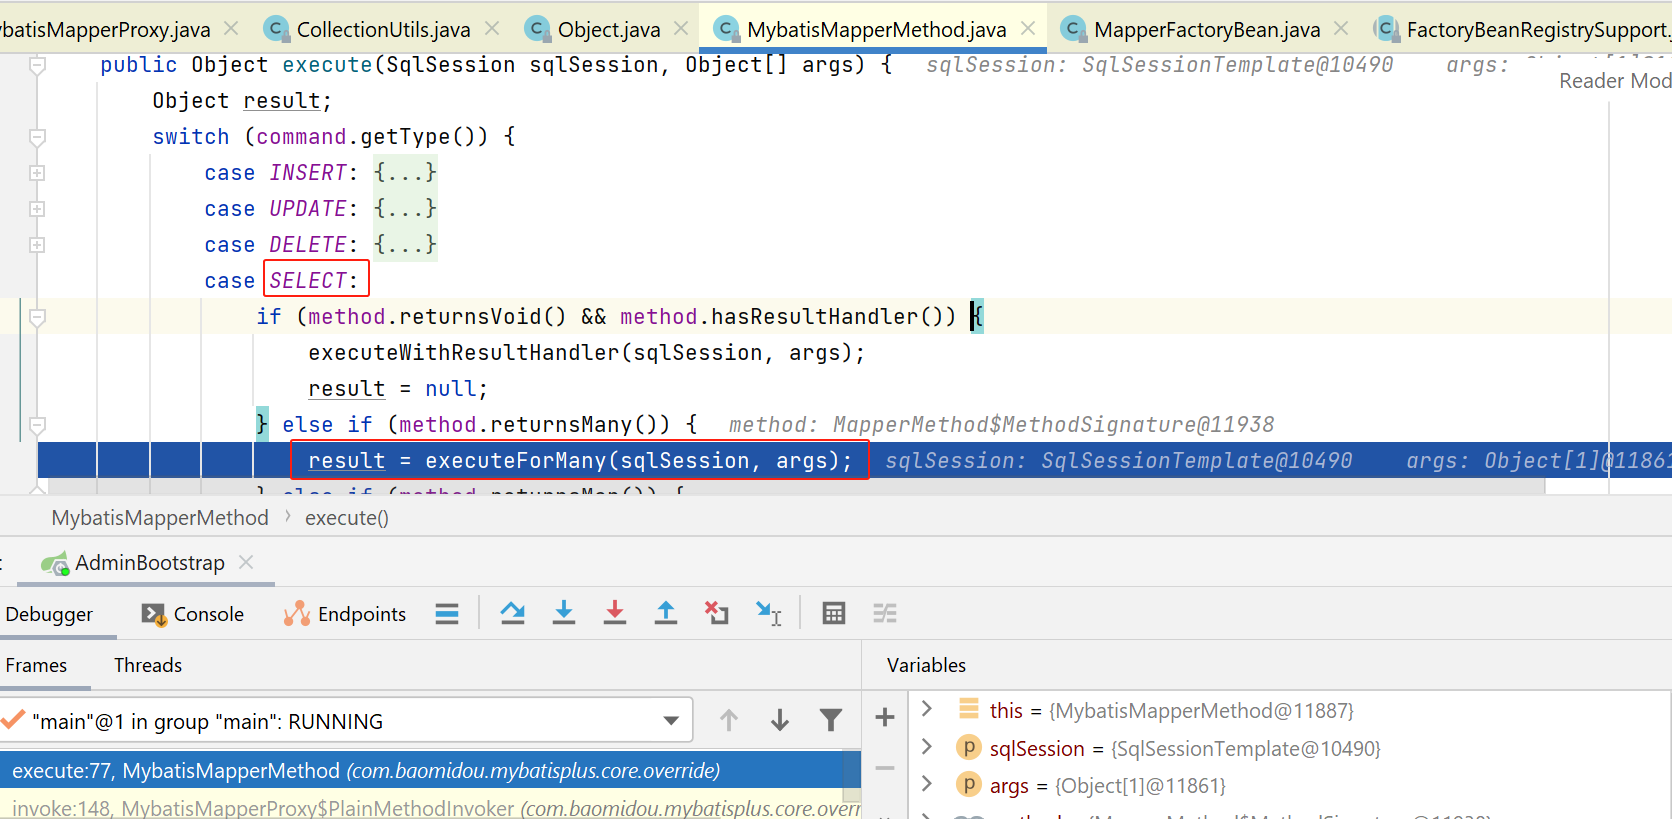The image size is (1672, 819).
Task: Move to the previous frame with up arrow
Action: coord(729,720)
